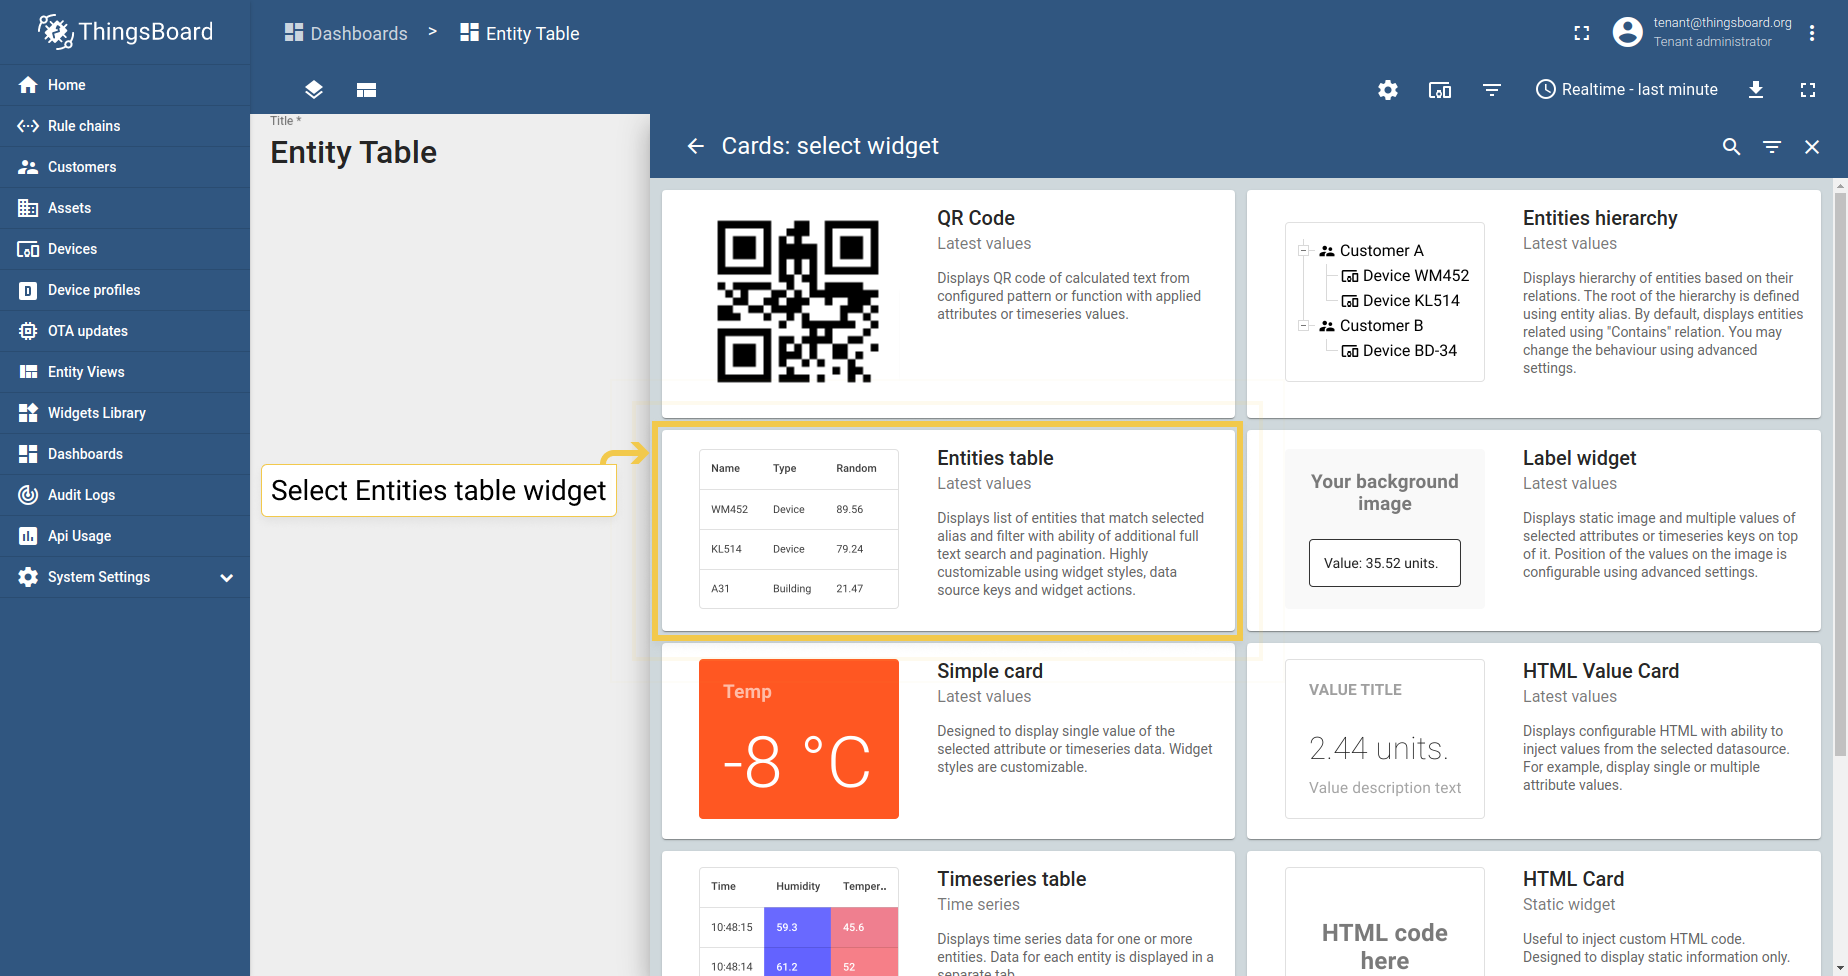The height and width of the screenshot is (976, 1848).
Task: Close the select widget panel
Action: [x=1812, y=147]
